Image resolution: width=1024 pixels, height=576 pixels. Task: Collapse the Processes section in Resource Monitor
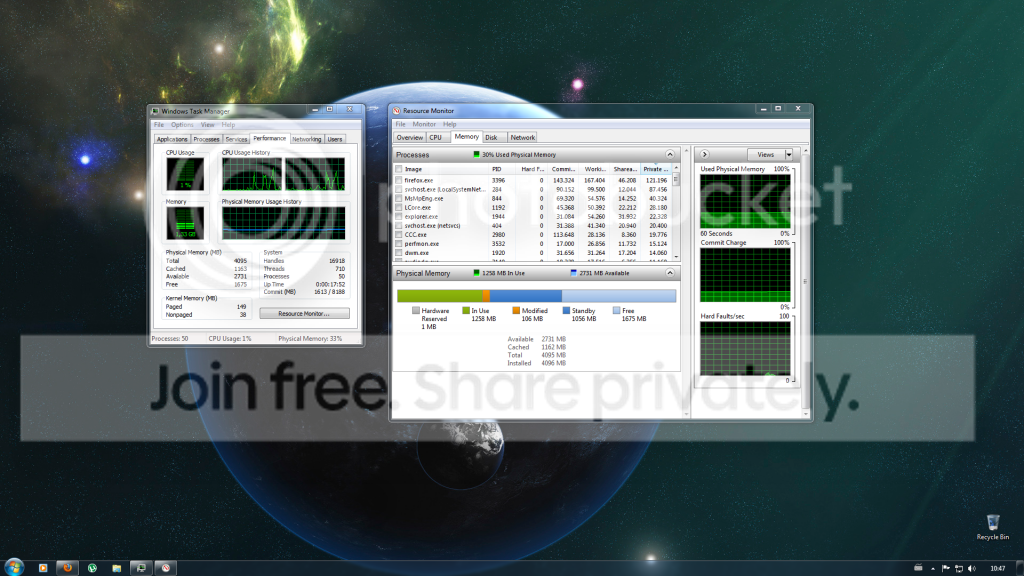pyautogui.click(x=670, y=155)
